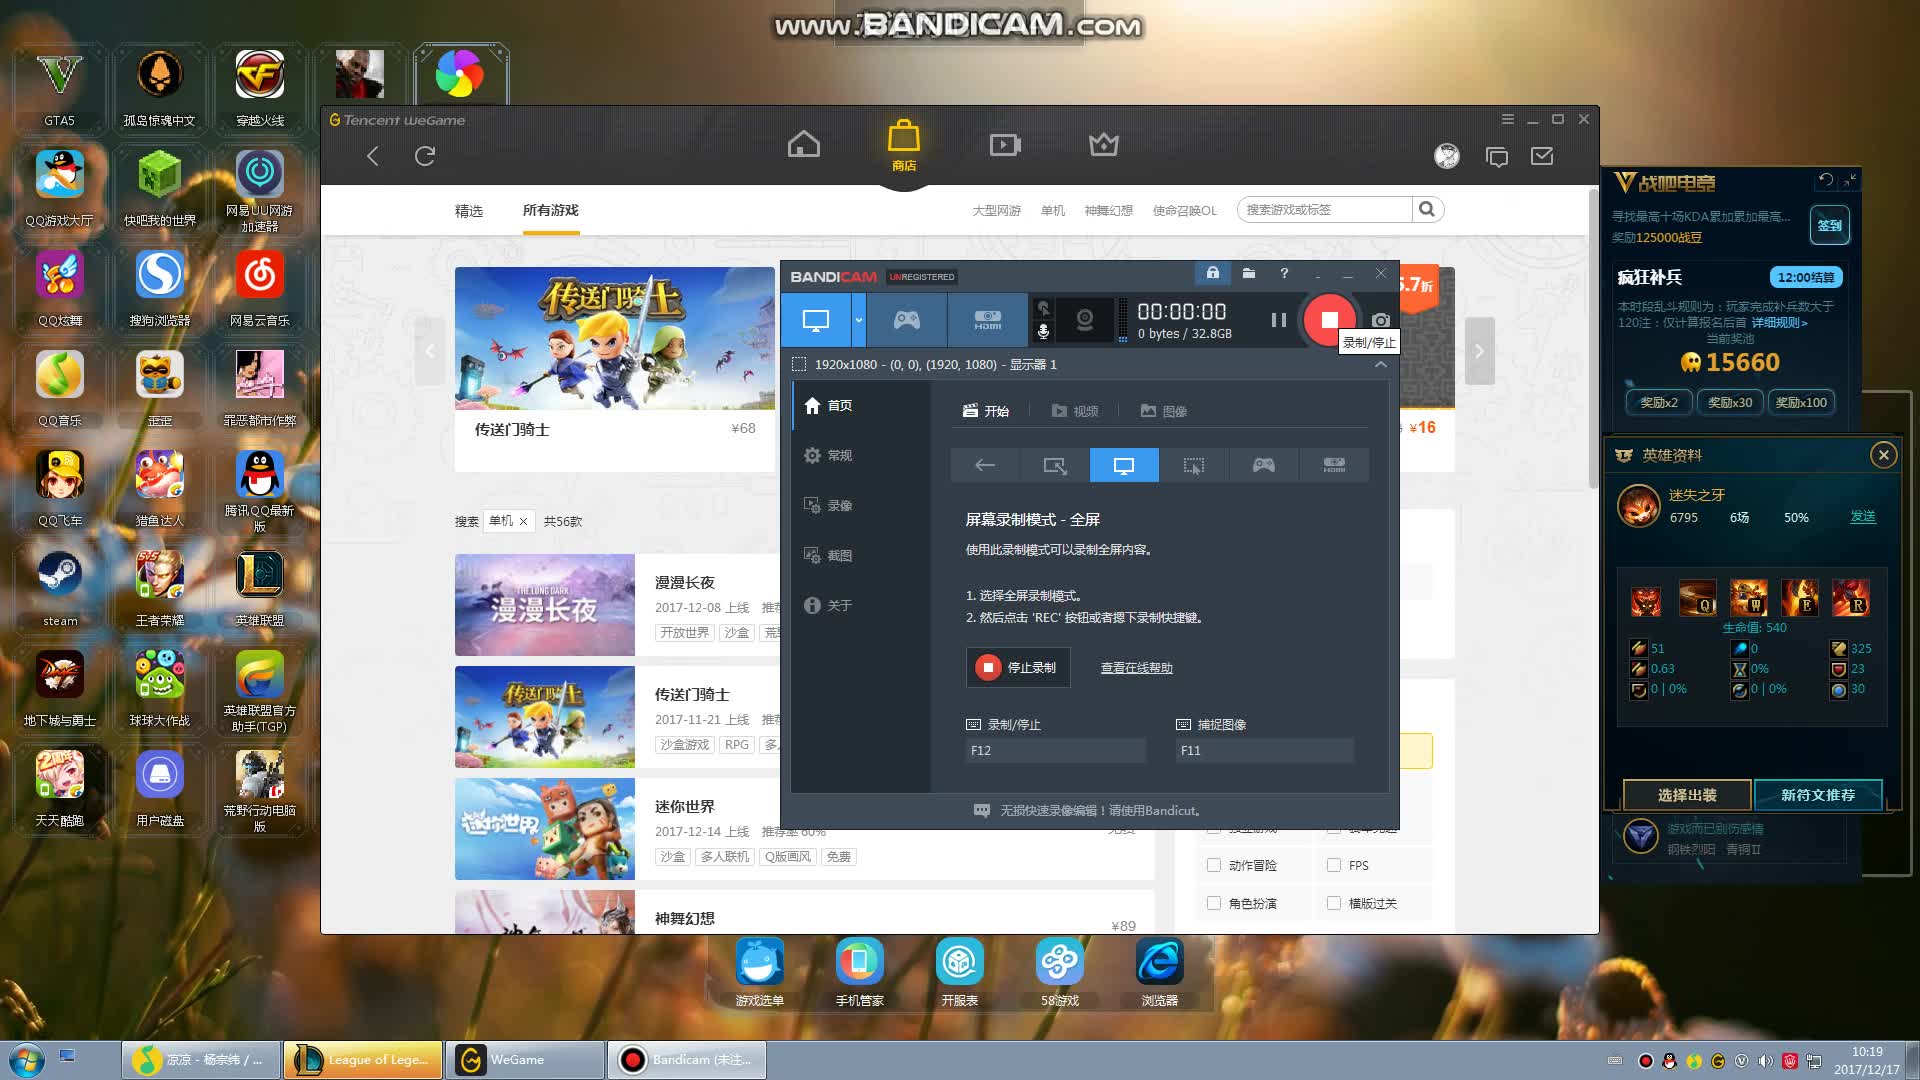This screenshot has height=1080, width=1920.
Task: Show previous banner in WeGame carousel
Action: [430, 351]
